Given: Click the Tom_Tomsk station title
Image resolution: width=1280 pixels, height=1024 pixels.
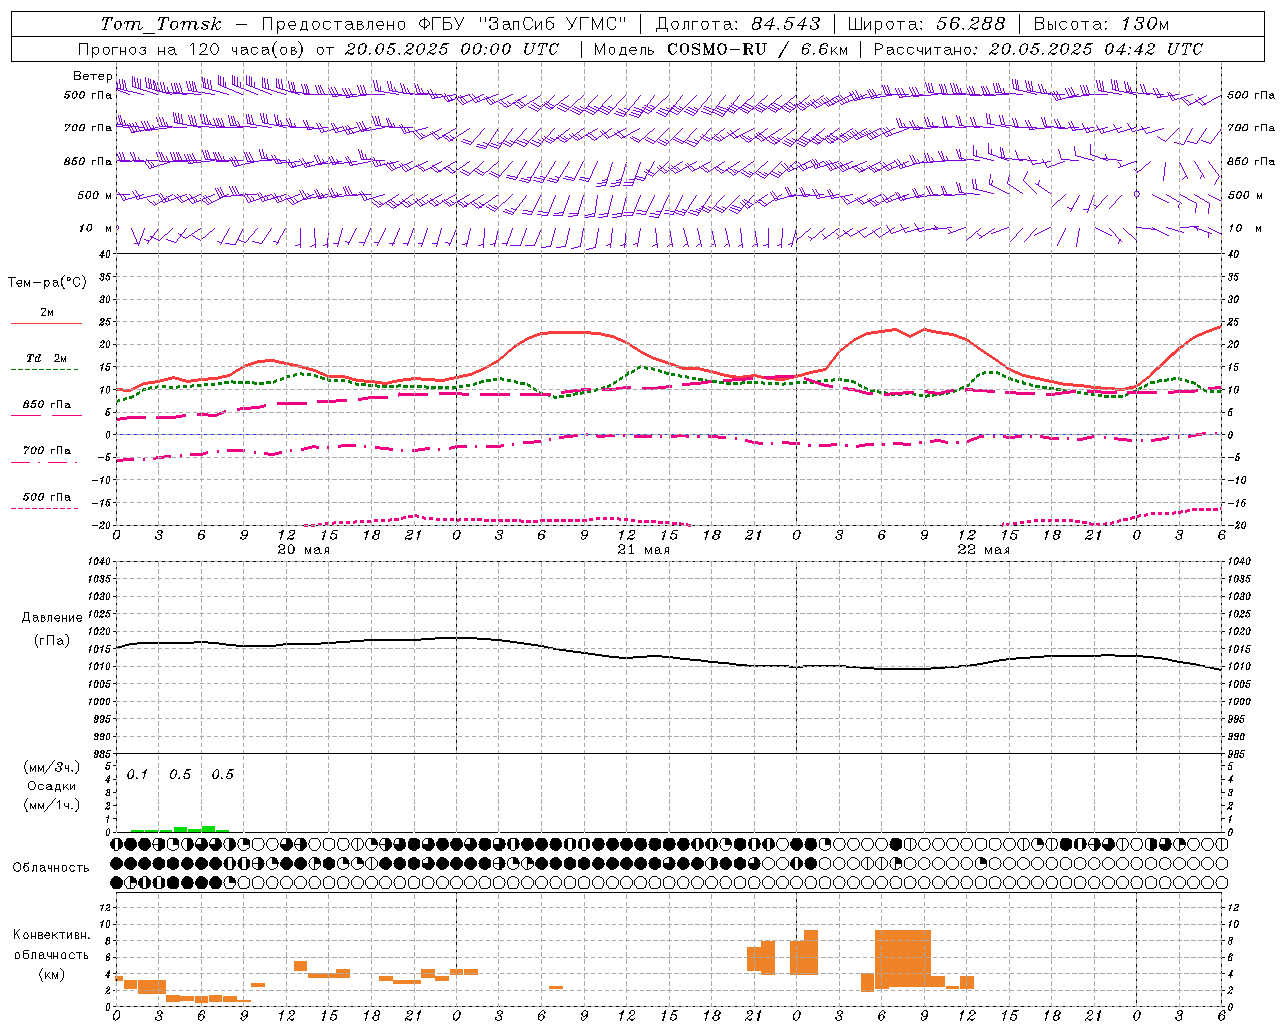Looking at the screenshot, I should click(161, 24).
